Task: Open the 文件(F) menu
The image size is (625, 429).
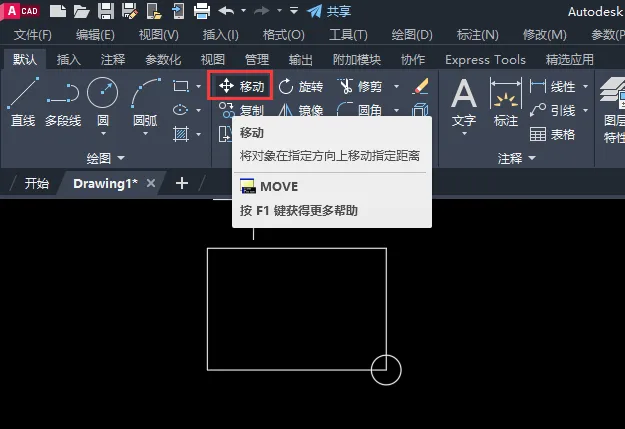Action: point(33,35)
